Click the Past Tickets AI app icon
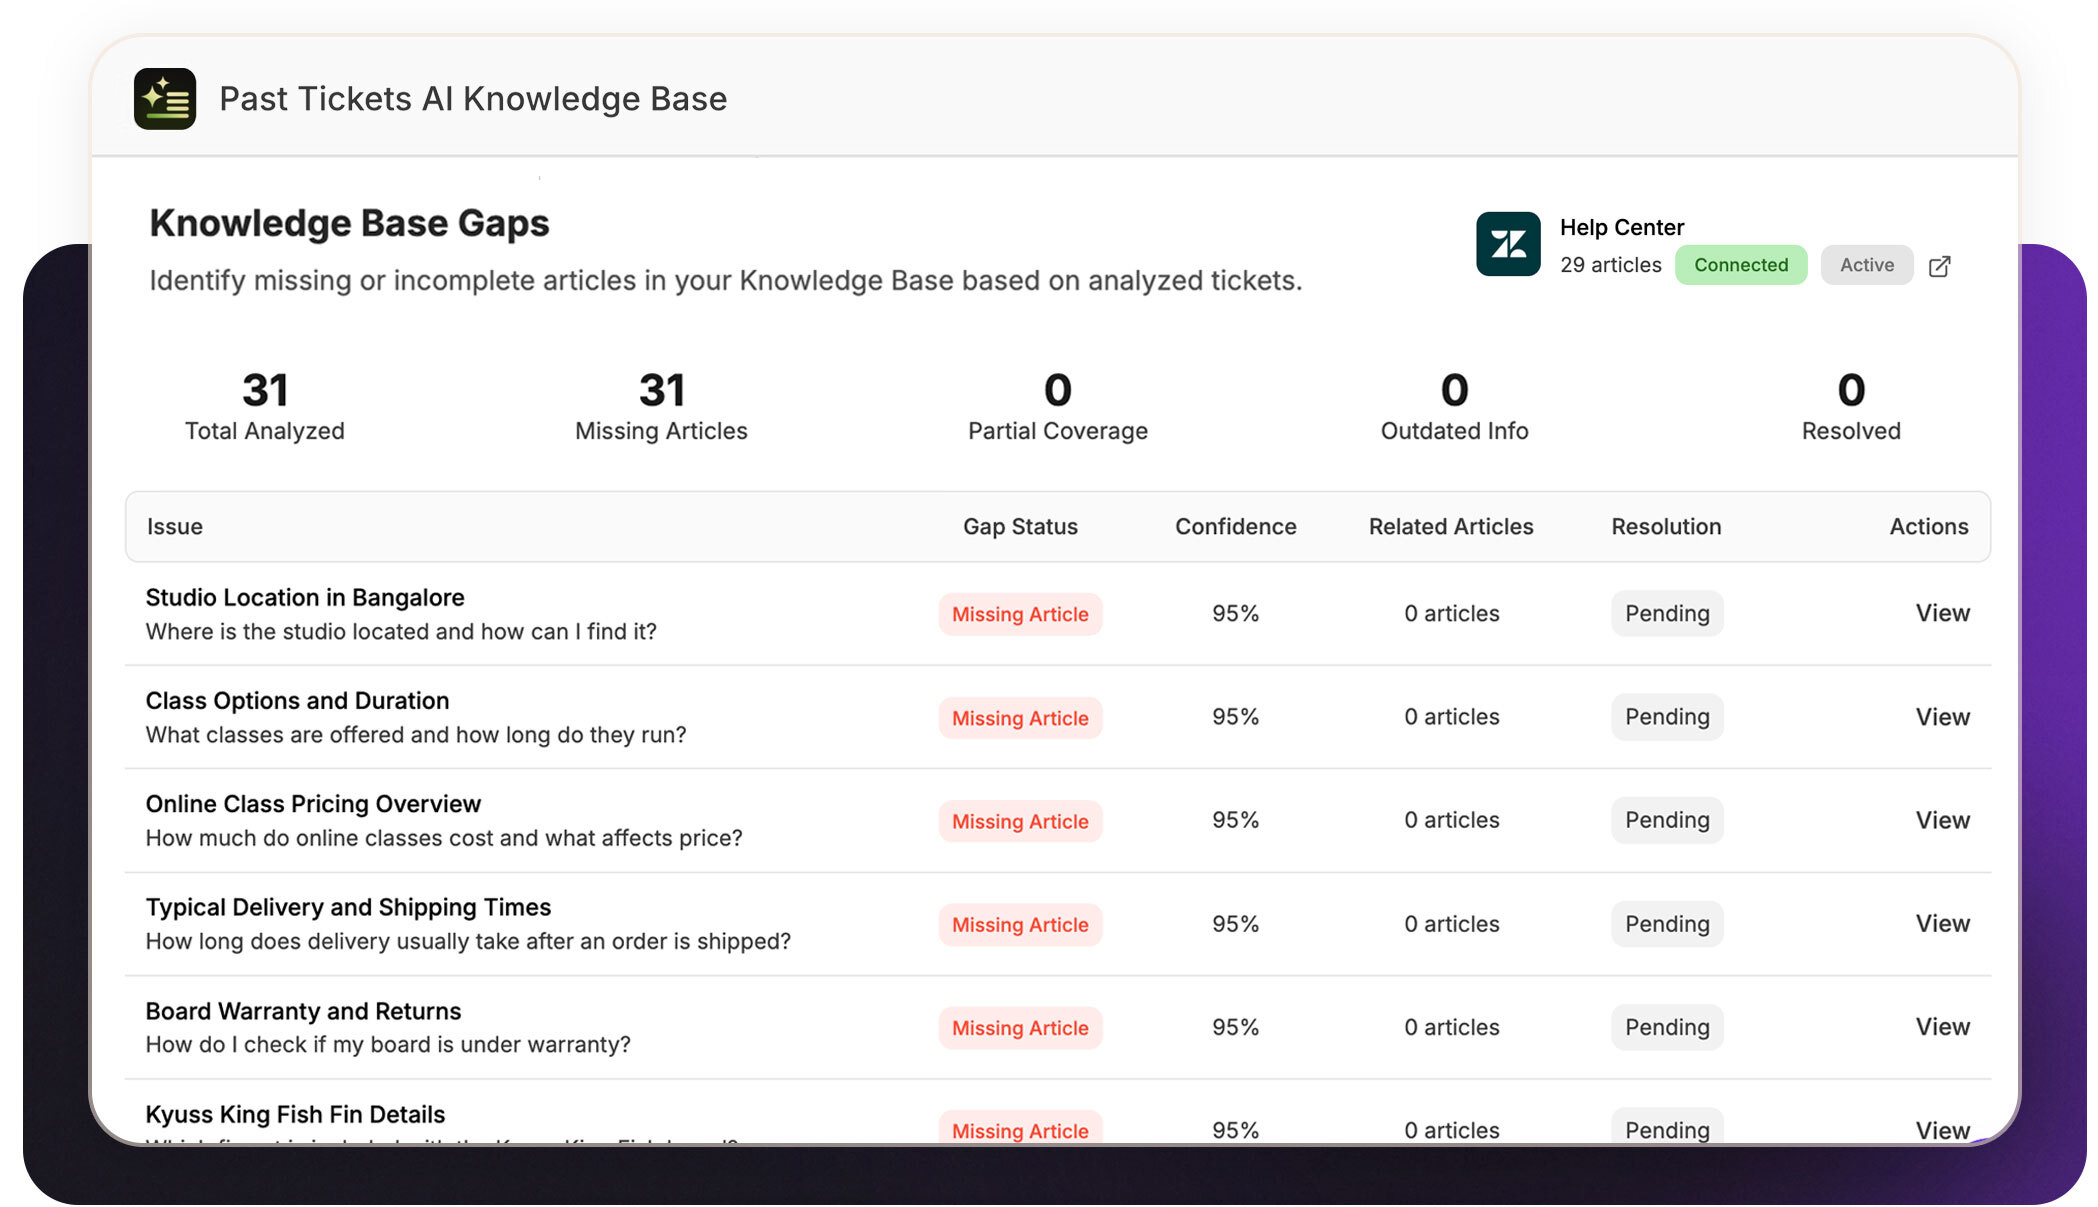This screenshot has height=1207, width=2098. click(x=164, y=98)
